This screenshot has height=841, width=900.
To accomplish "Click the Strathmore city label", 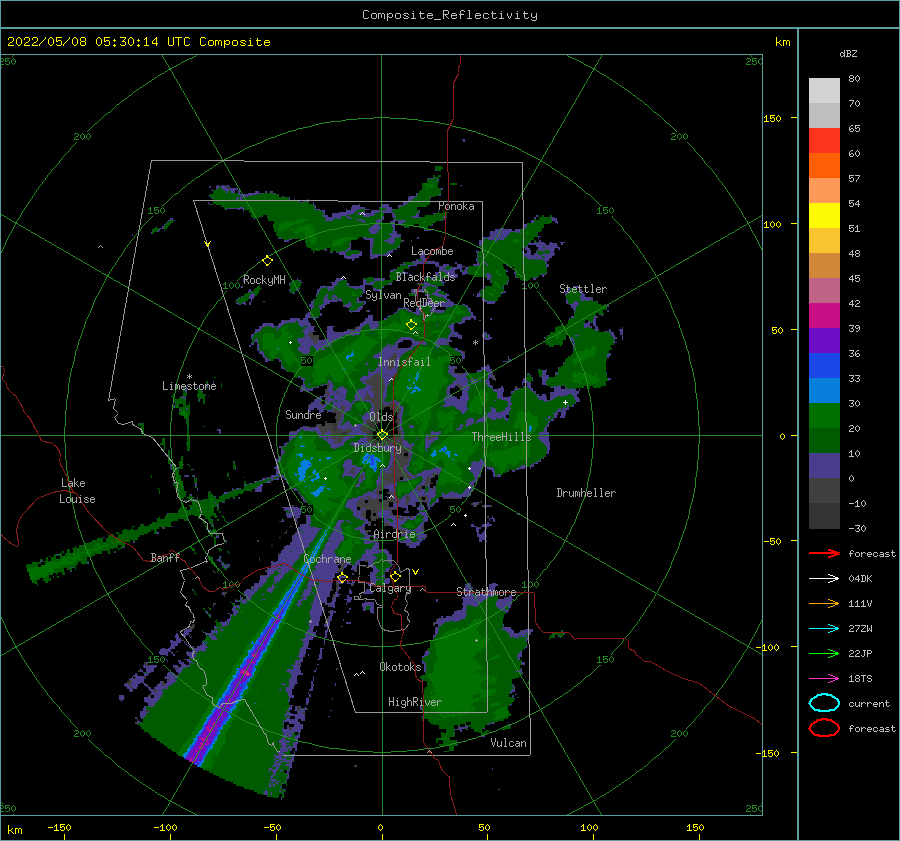I will pos(486,592).
